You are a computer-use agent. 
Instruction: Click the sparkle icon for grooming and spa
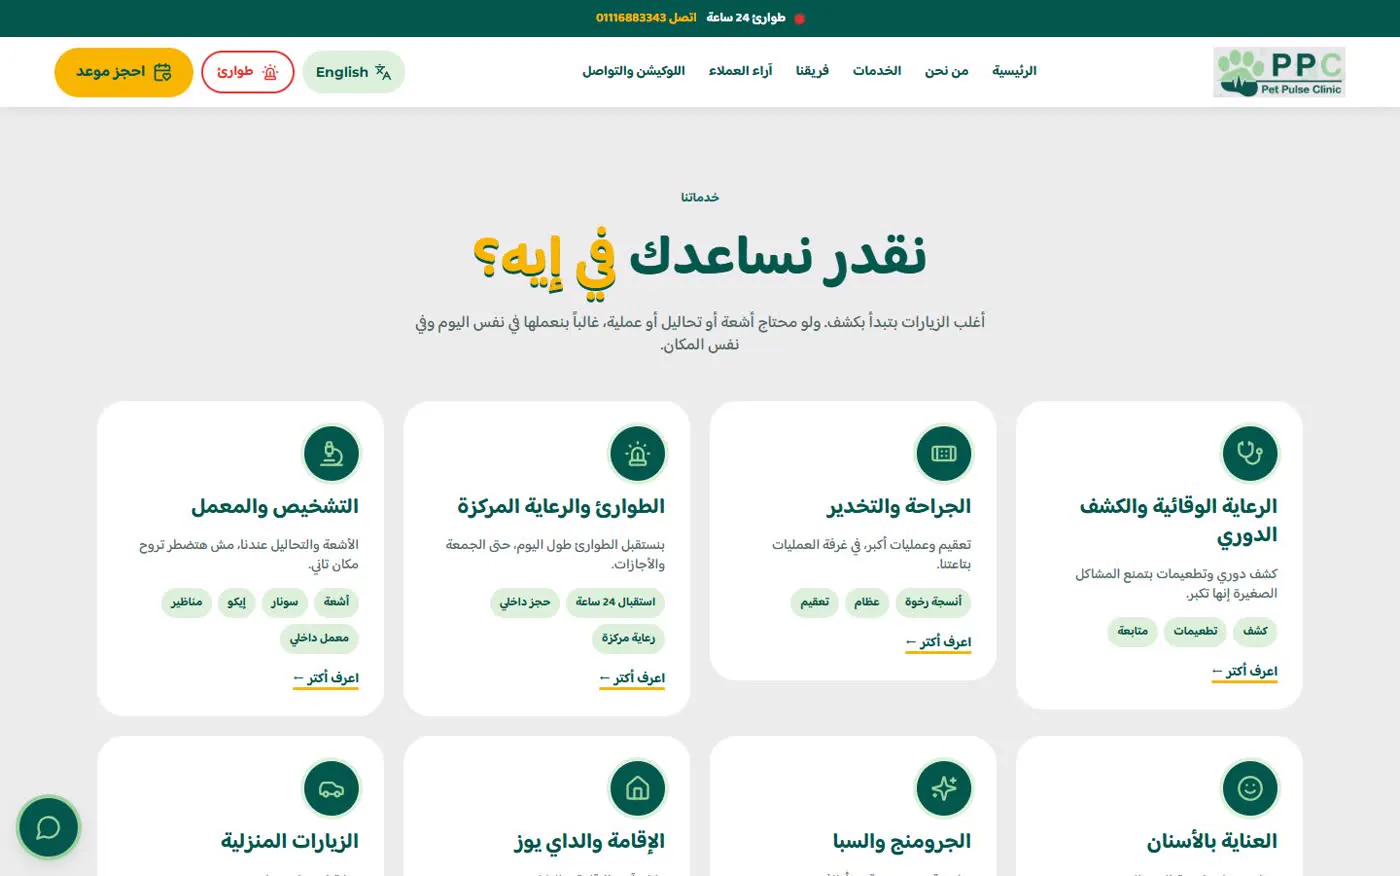tap(943, 788)
